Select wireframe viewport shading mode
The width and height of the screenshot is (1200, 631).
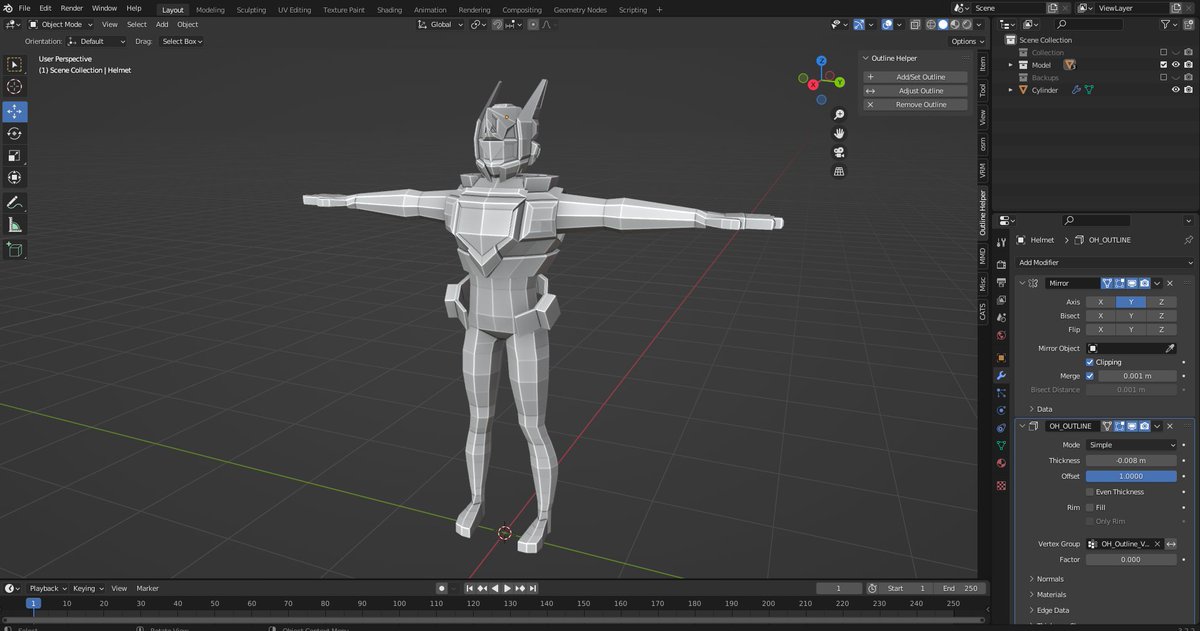tap(929, 24)
